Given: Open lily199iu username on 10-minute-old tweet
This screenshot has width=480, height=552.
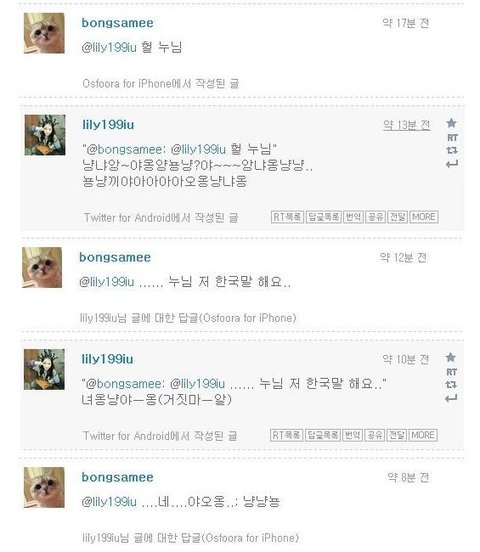Looking at the screenshot, I should tap(107, 359).
